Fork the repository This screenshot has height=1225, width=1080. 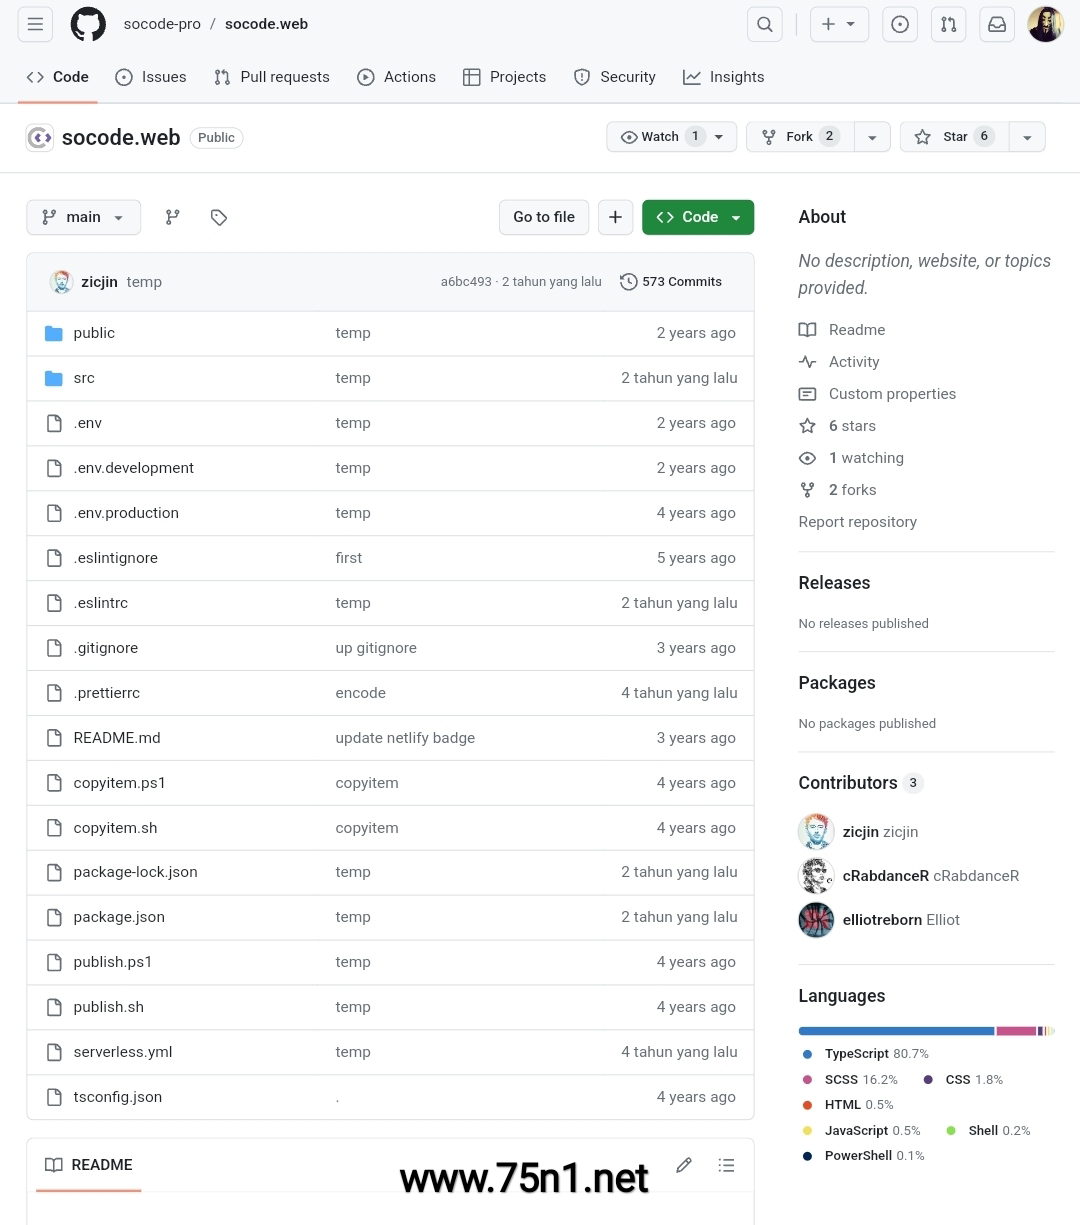click(800, 137)
